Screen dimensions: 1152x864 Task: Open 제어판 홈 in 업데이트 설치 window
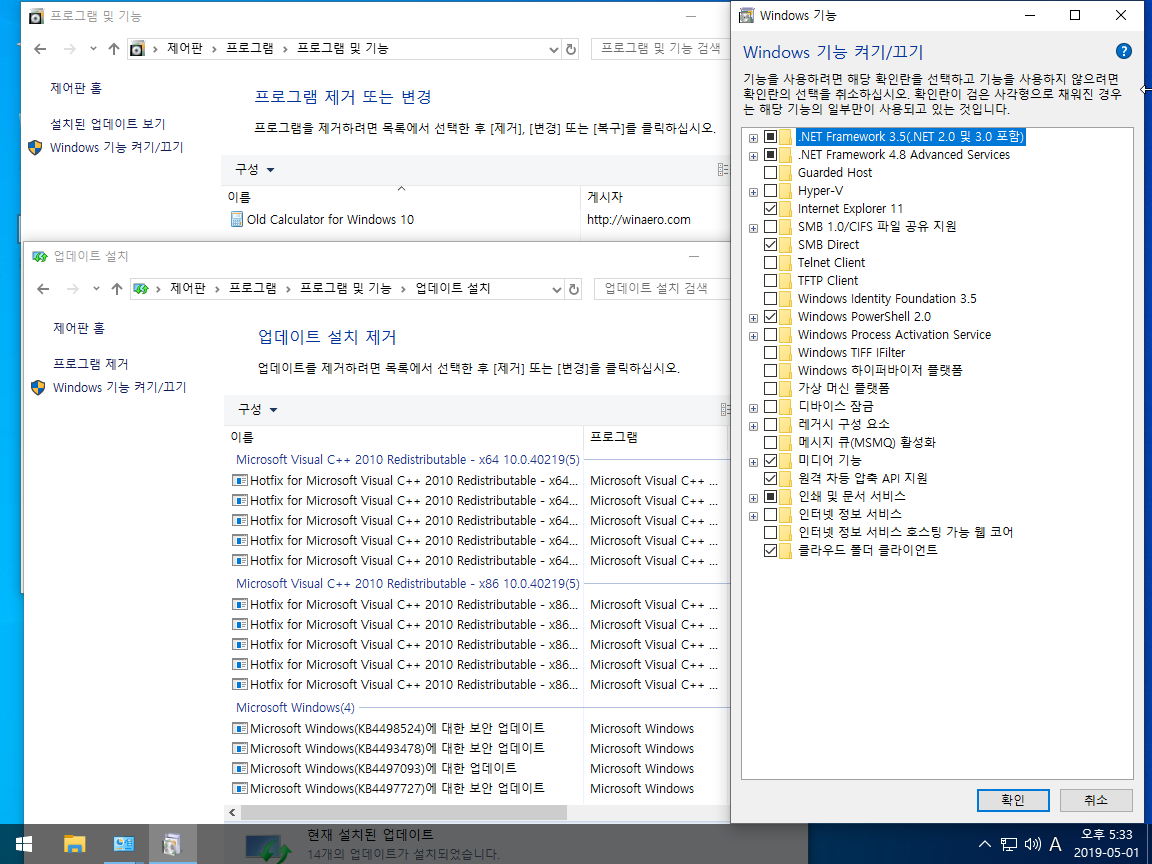point(79,328)
